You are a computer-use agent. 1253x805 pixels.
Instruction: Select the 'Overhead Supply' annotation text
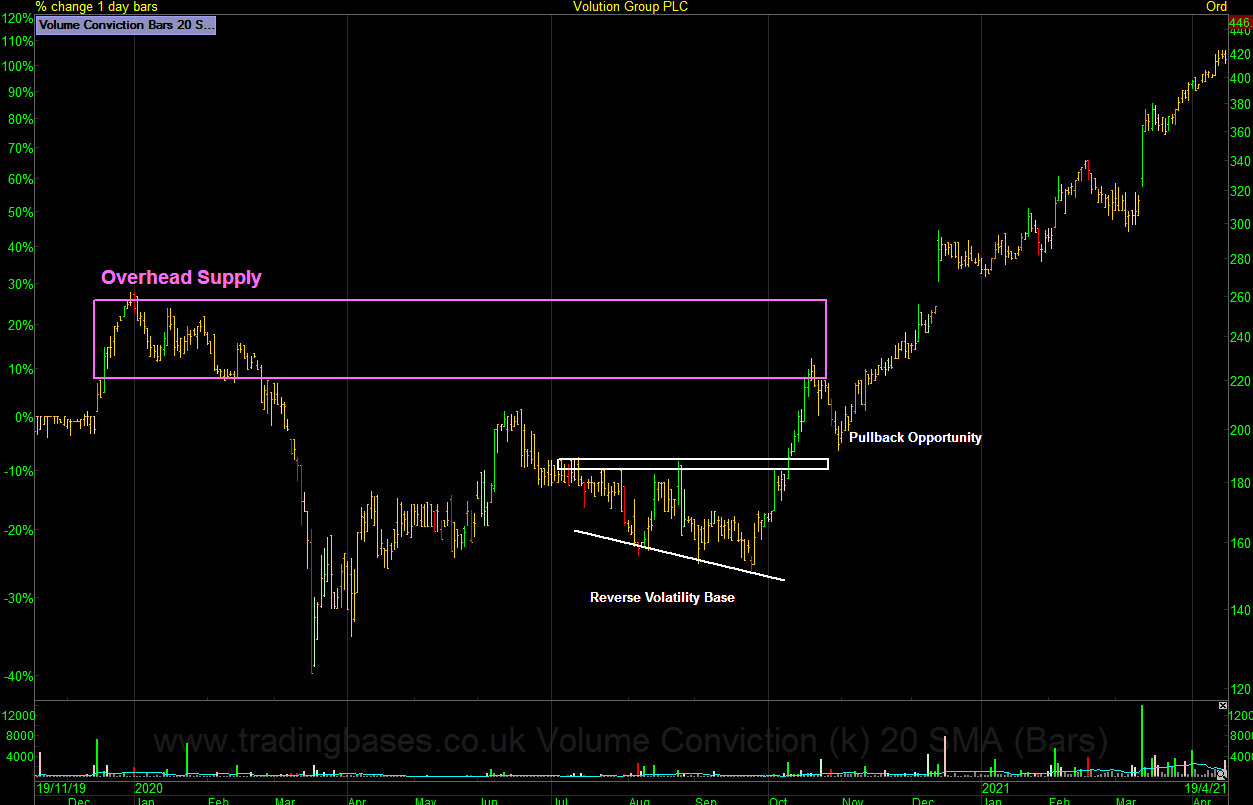pyautogui.click(x=181, y=278)
